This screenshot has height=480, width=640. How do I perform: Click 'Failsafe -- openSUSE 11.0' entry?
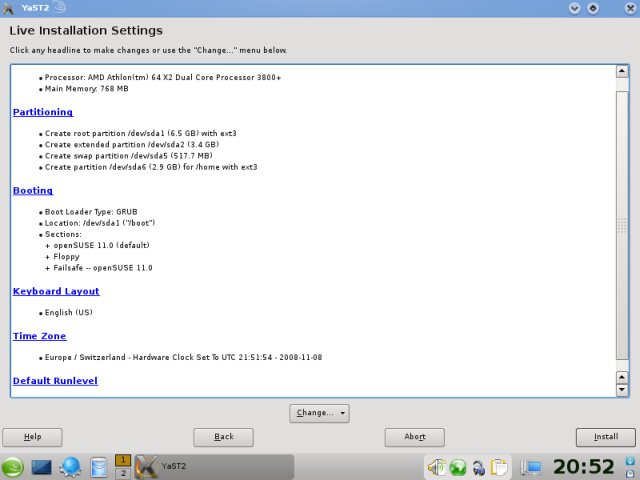point(103,268)
